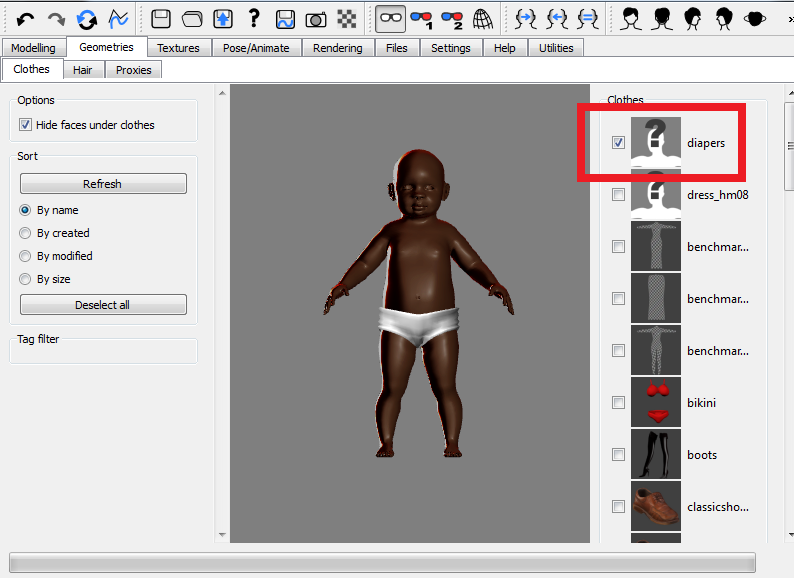Viewport: 794px width, 578px height.
Task: Uncheck Hide faces under clothes
Action: pos(25,125)
